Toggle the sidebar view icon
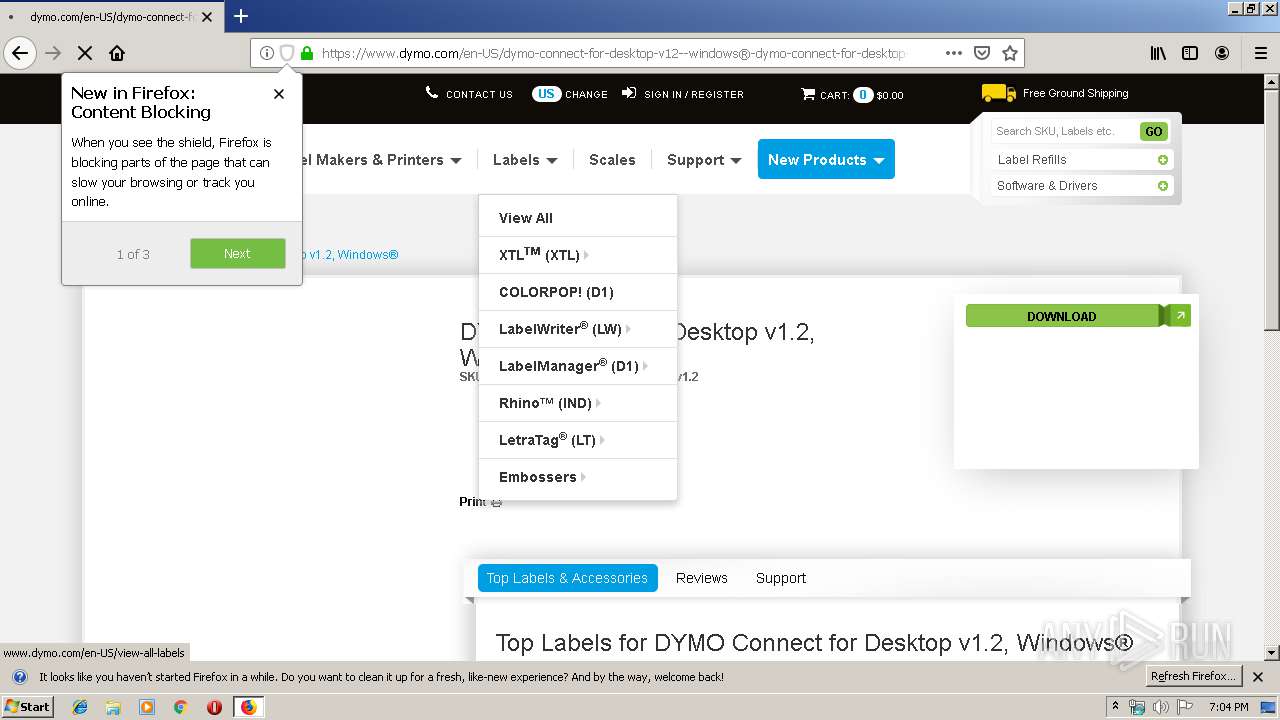1280x720 pixels. coord(1190,53)
